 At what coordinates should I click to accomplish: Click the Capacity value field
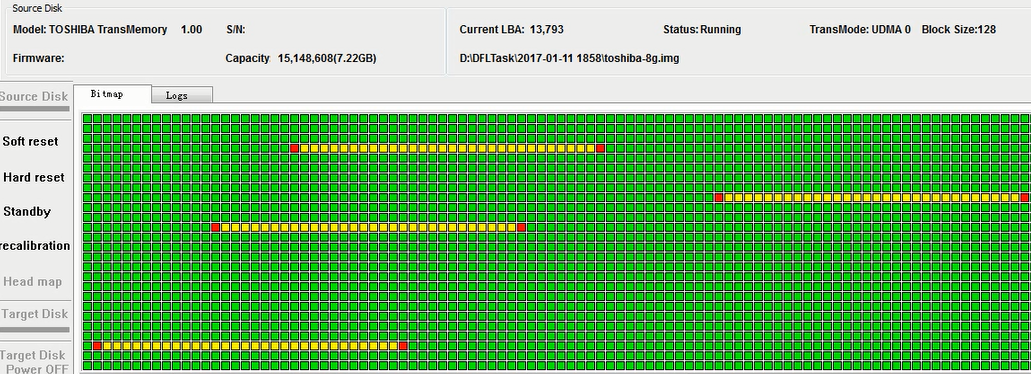tap(327, 58)
